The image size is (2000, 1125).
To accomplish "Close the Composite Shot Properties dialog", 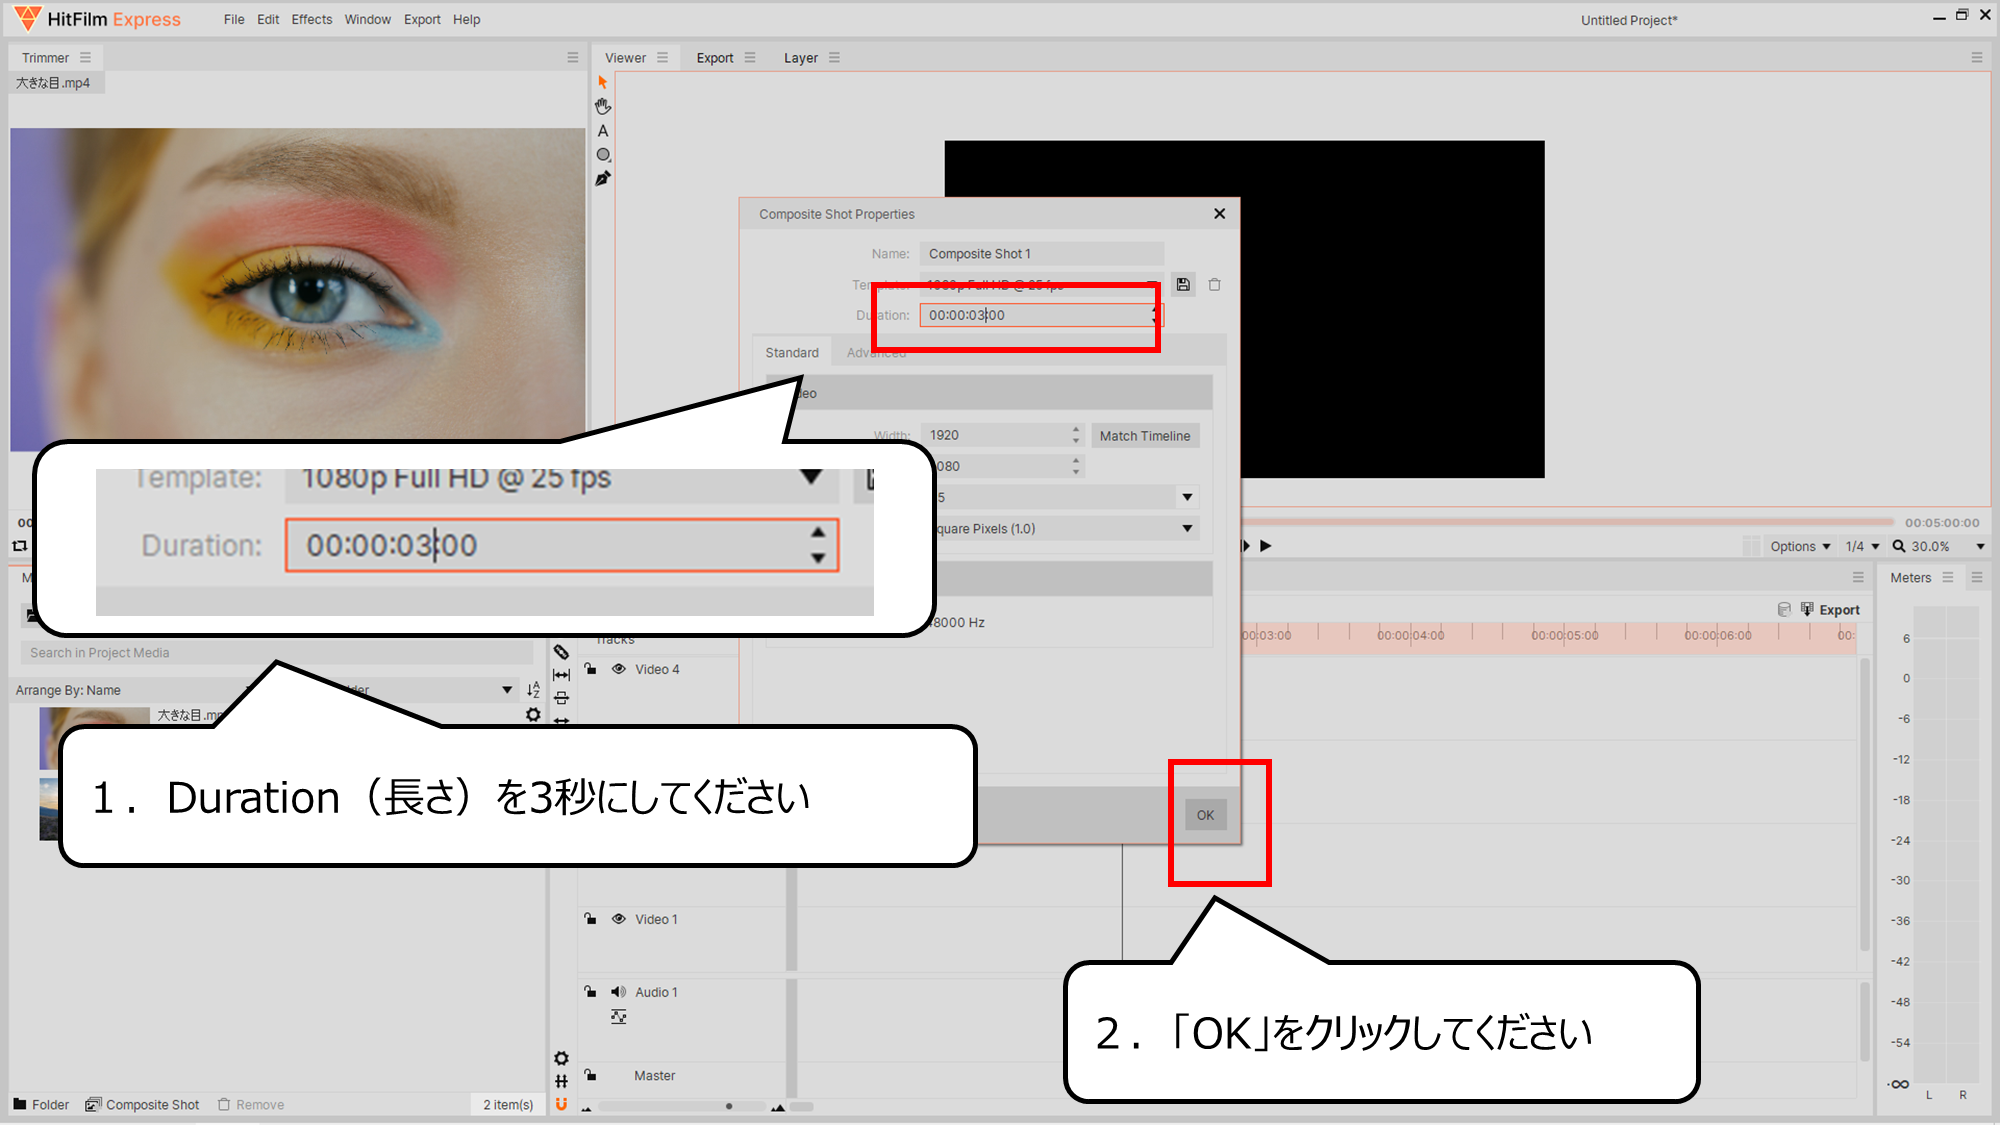I will [1219, 213].
